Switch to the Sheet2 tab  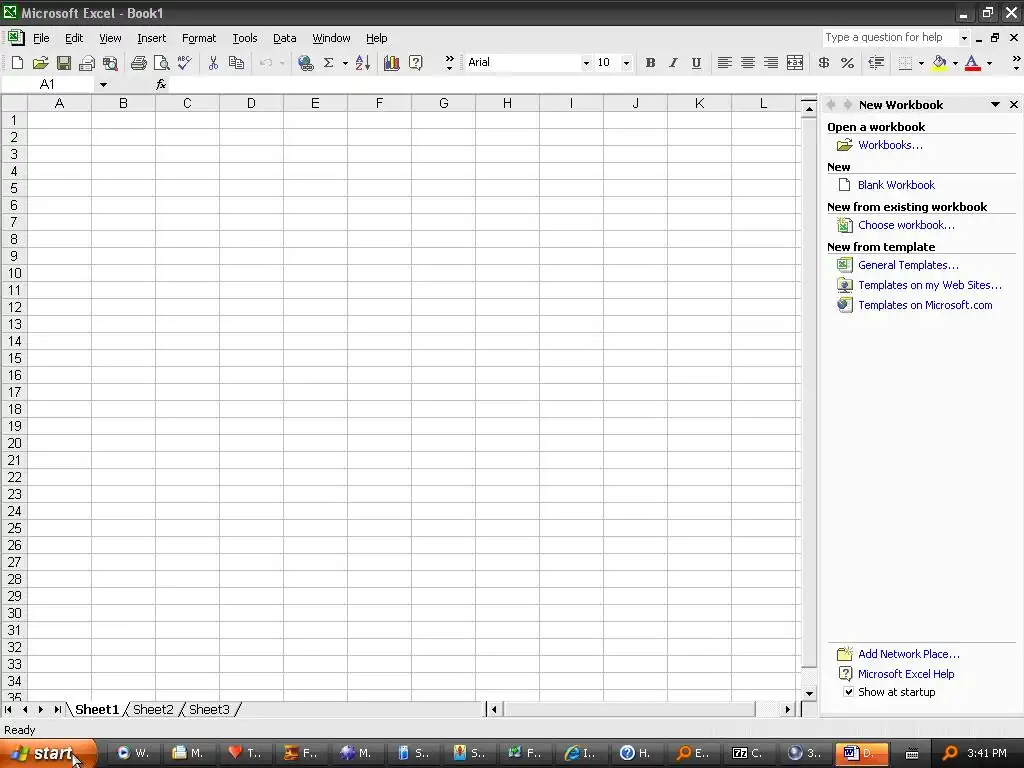[x=153, y=709]
